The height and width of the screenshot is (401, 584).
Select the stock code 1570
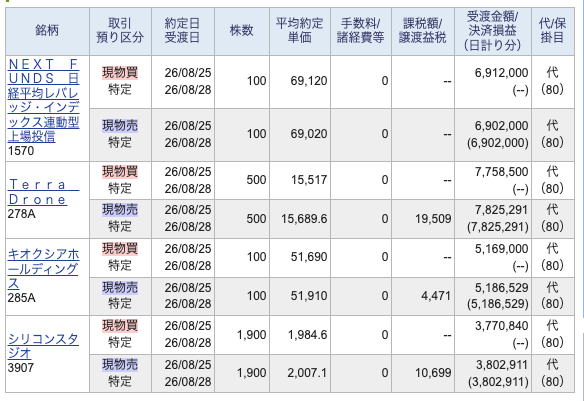click(21, 151)
